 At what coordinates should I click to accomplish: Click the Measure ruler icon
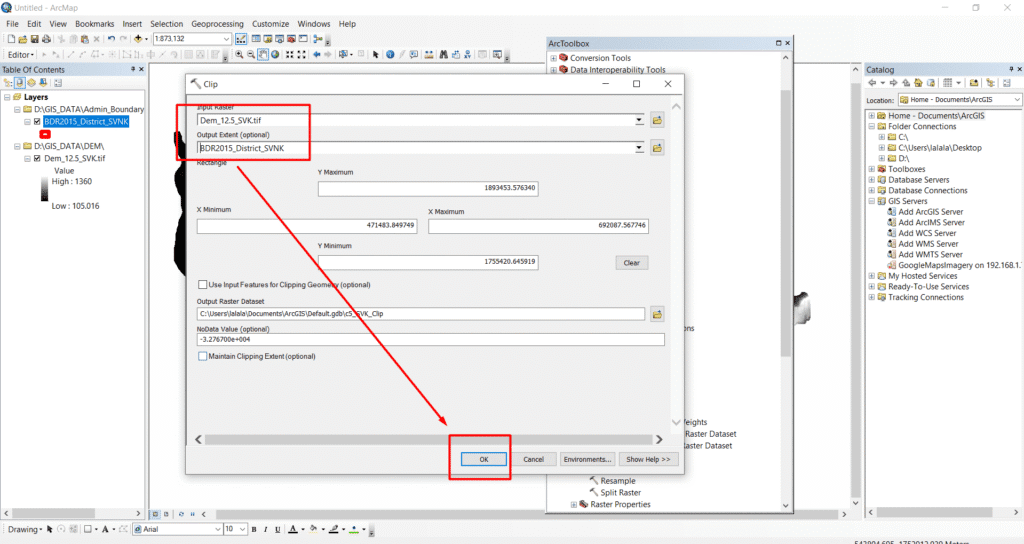[x=429, y=55]
